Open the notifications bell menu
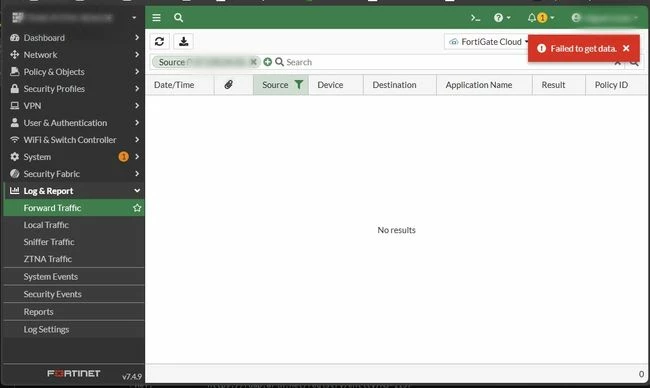The height and width of the screenshot is (388, 650). (541, 18)
